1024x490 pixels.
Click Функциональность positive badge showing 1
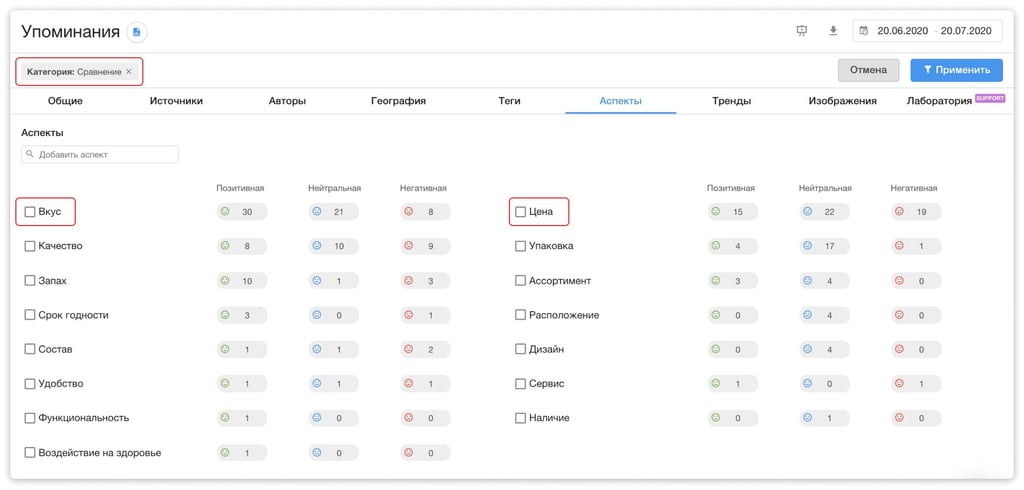[x=242, y=418]
